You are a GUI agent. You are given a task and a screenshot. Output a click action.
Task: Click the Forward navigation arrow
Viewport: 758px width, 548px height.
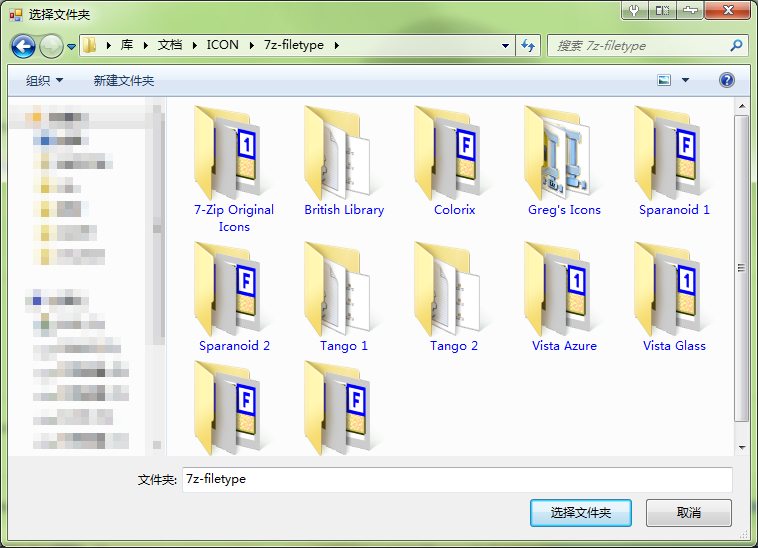51,46
